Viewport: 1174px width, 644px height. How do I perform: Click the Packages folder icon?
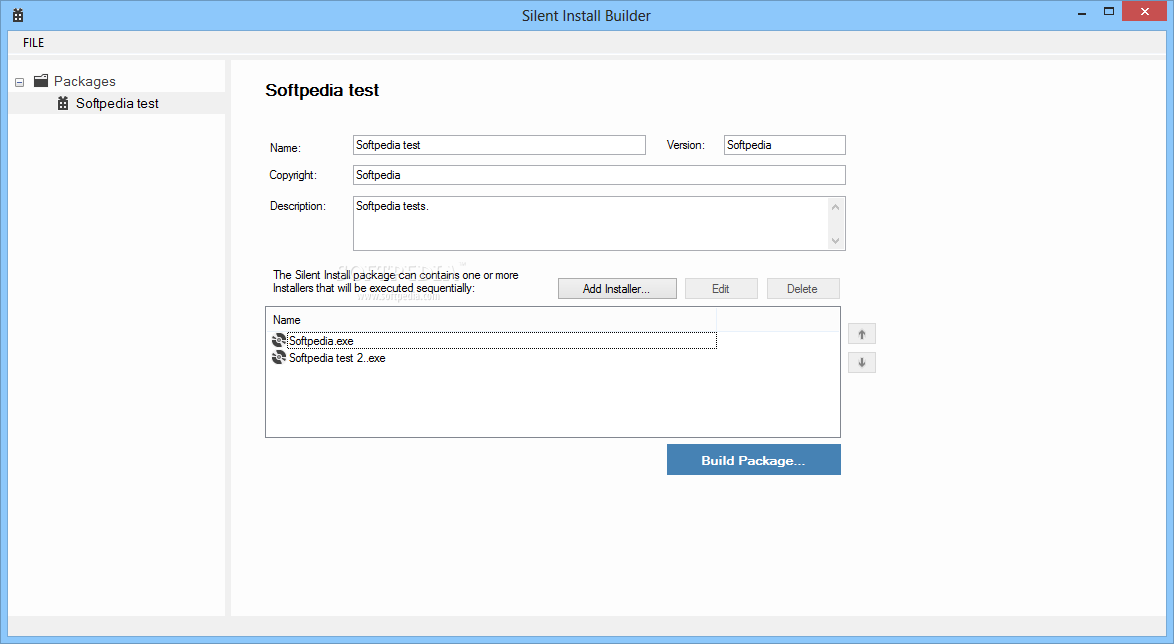point(41,81)
